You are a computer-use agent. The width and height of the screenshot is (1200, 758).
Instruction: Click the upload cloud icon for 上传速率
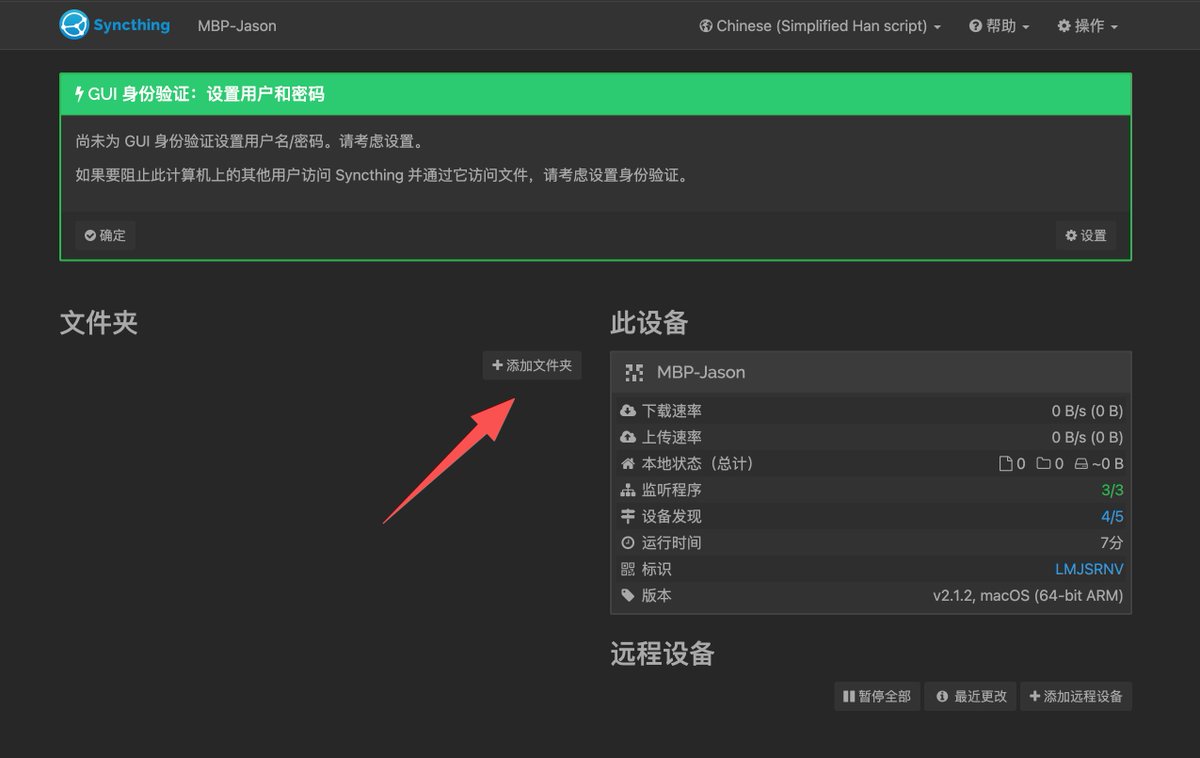coord(628,437)
